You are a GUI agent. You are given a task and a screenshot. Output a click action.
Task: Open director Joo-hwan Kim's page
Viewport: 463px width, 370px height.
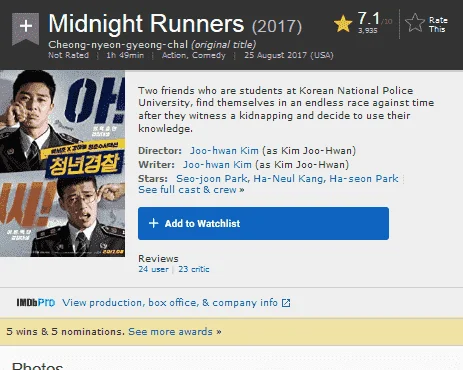coord(224,151)
